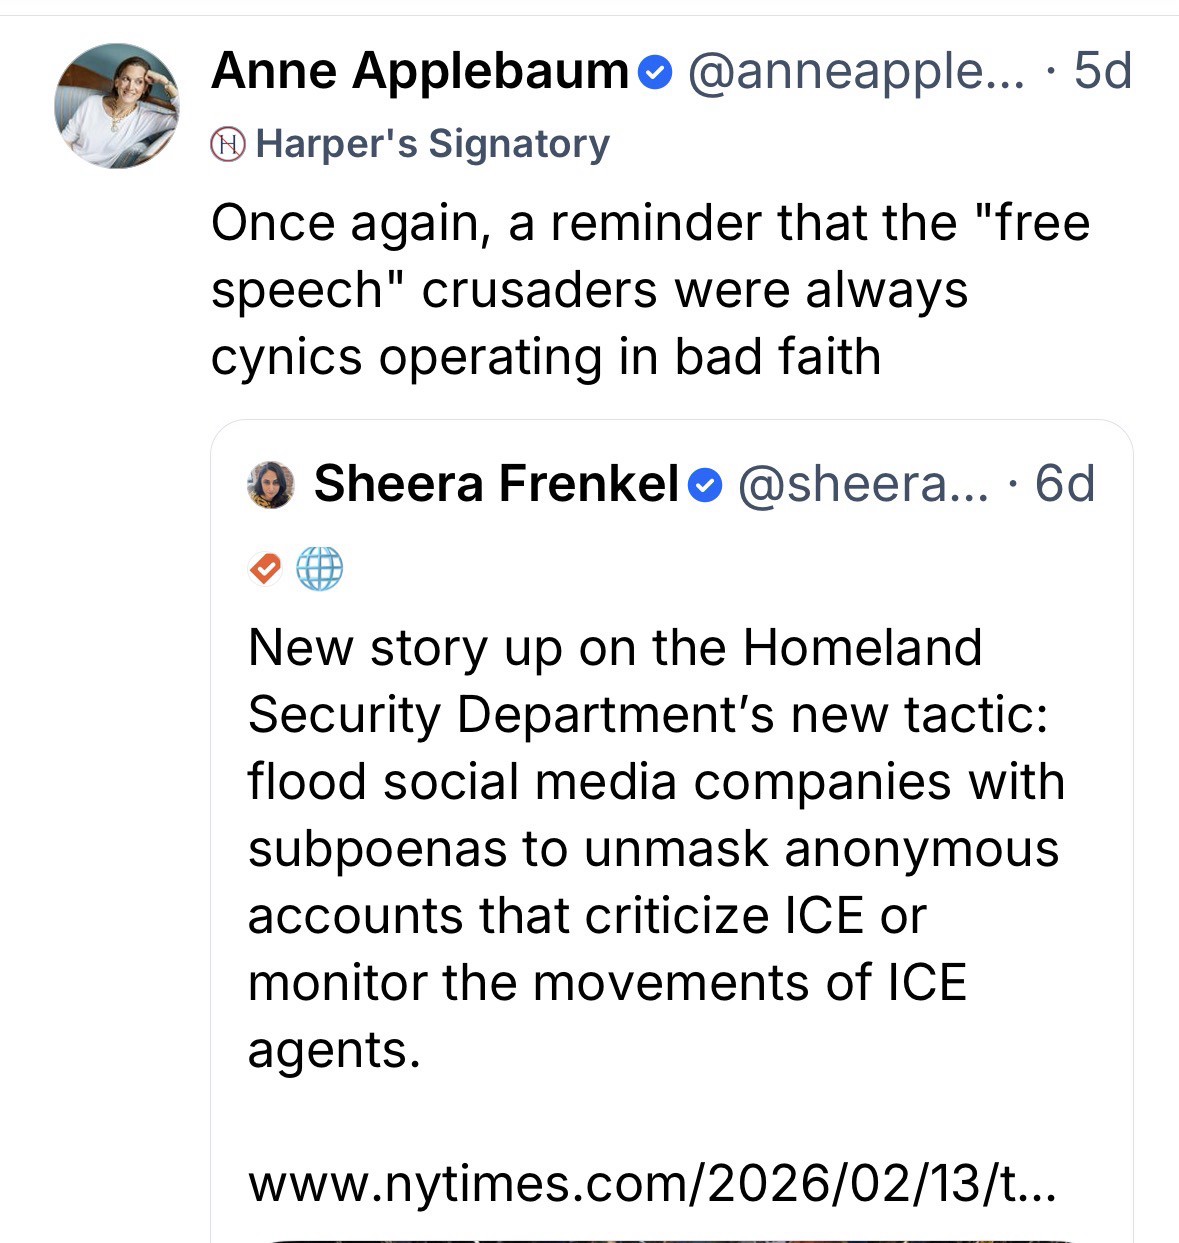Image resolution: width=1179 pixels, height=1243 pixels.
Task: Open Anne Applebaum's profile avatar
Action: point(117,106)
